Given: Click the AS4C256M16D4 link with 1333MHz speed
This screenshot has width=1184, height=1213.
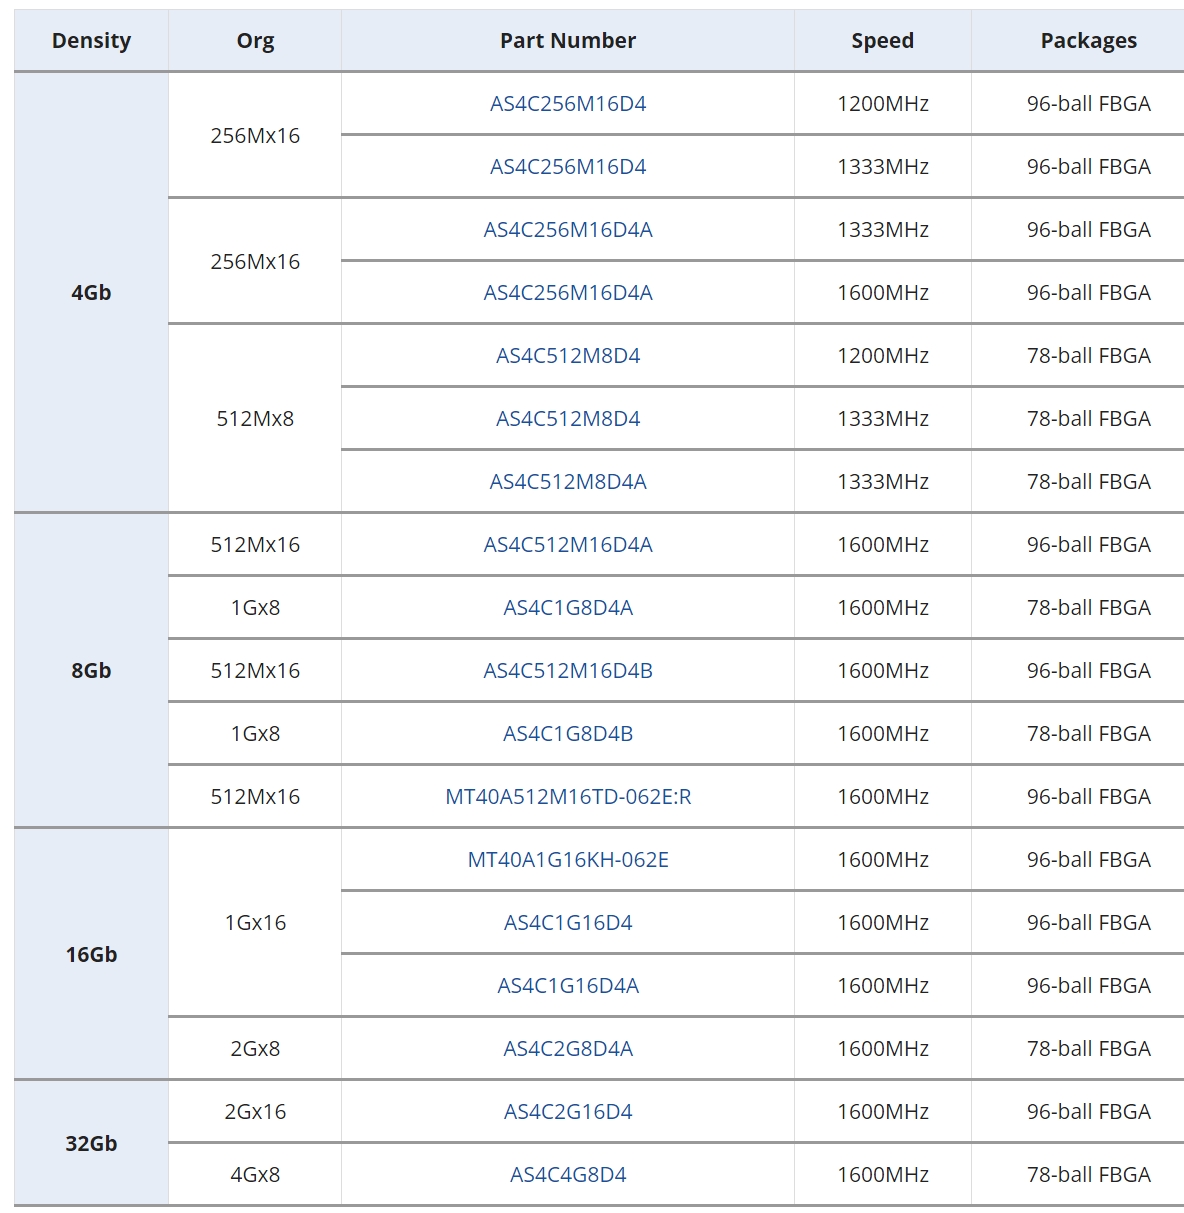Looking at the screenshot, I should click(567, 167).
